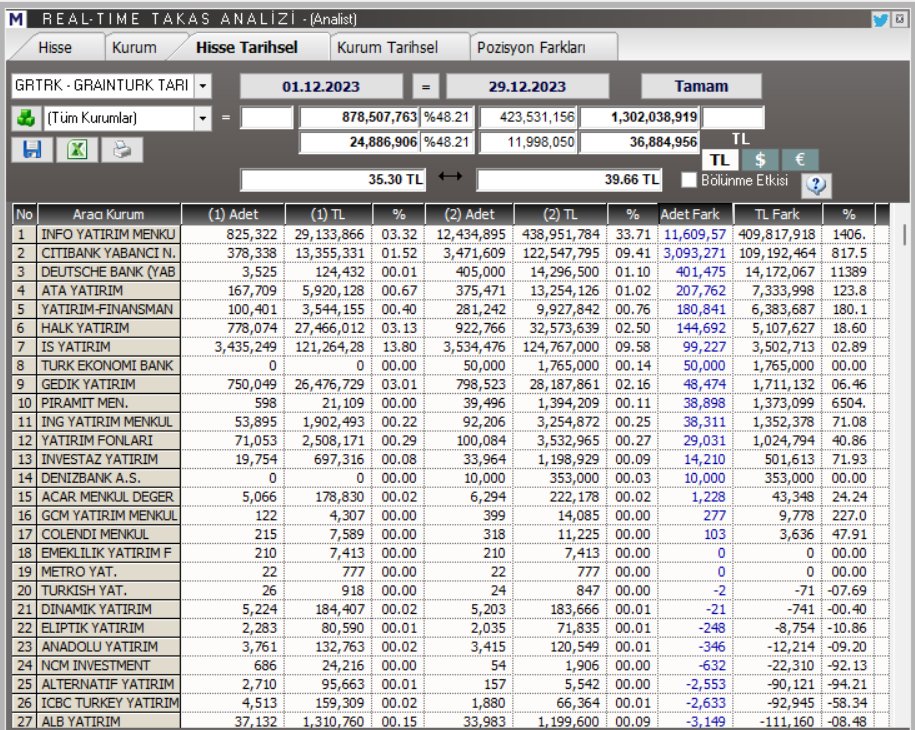The image size is (915, 730).
Task: Click the No column header
Action: [25, 214]
